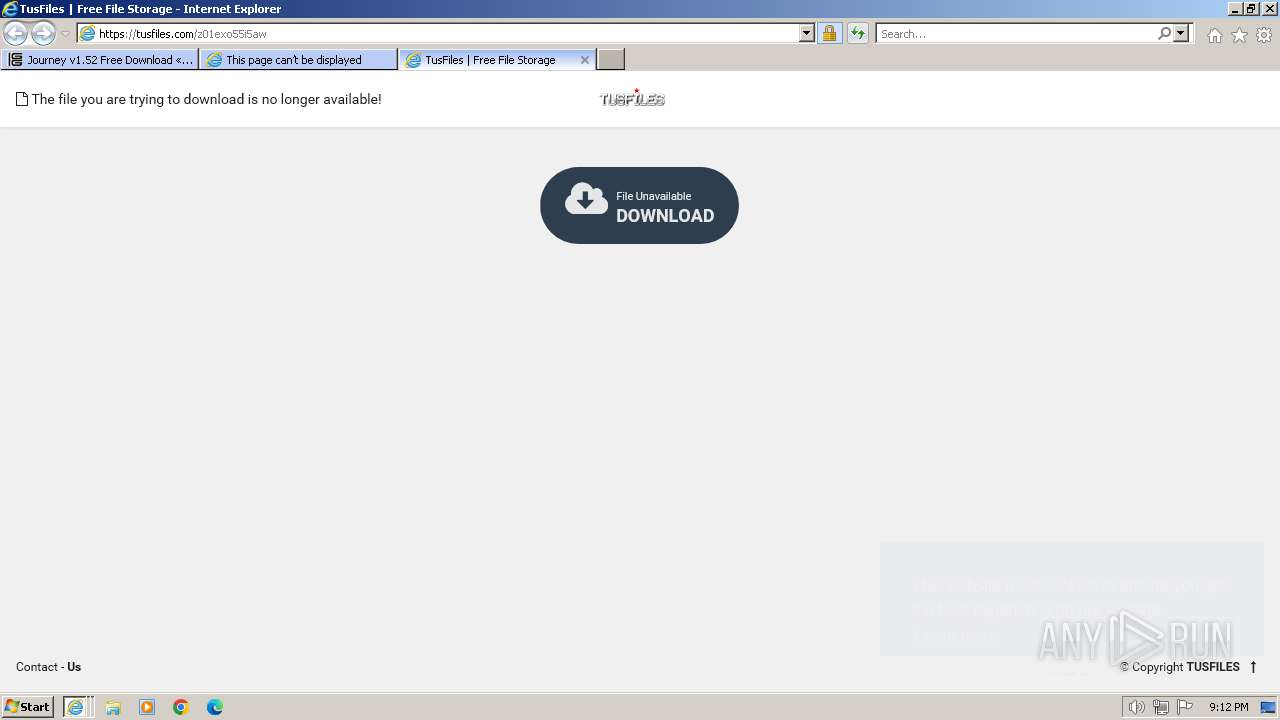The image size is (1280, 720).
Task: Click Internet Explorer taskbar icon
Action: (76, 707)
